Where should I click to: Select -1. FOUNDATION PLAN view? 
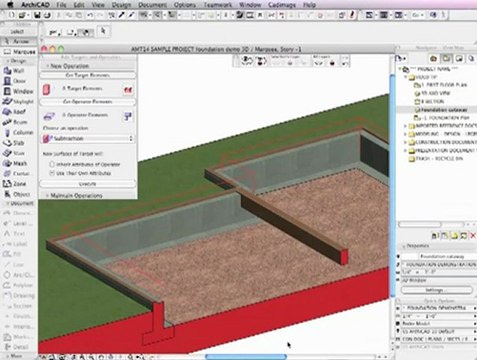coord(443,118)
